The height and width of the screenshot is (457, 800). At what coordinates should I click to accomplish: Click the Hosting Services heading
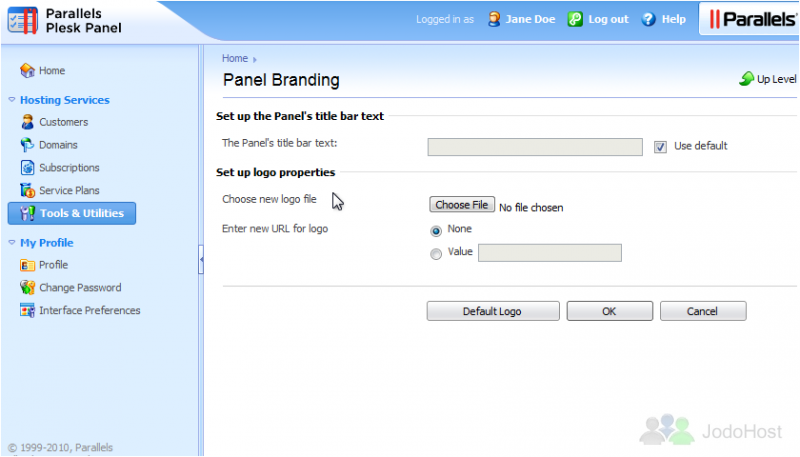(65, 100)
